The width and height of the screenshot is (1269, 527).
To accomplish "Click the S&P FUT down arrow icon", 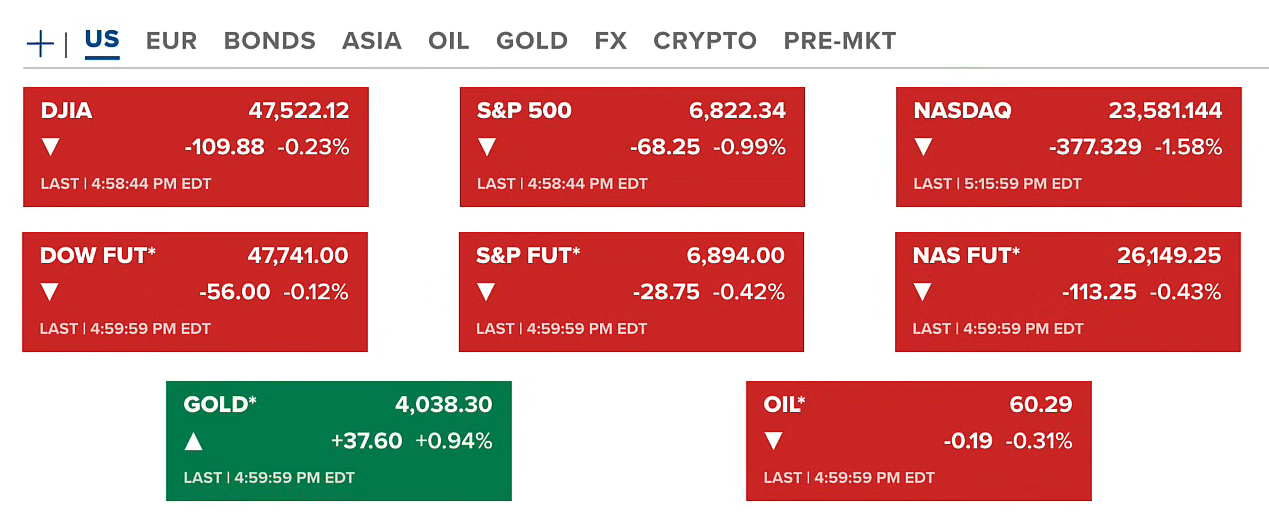I will (486, 292).
